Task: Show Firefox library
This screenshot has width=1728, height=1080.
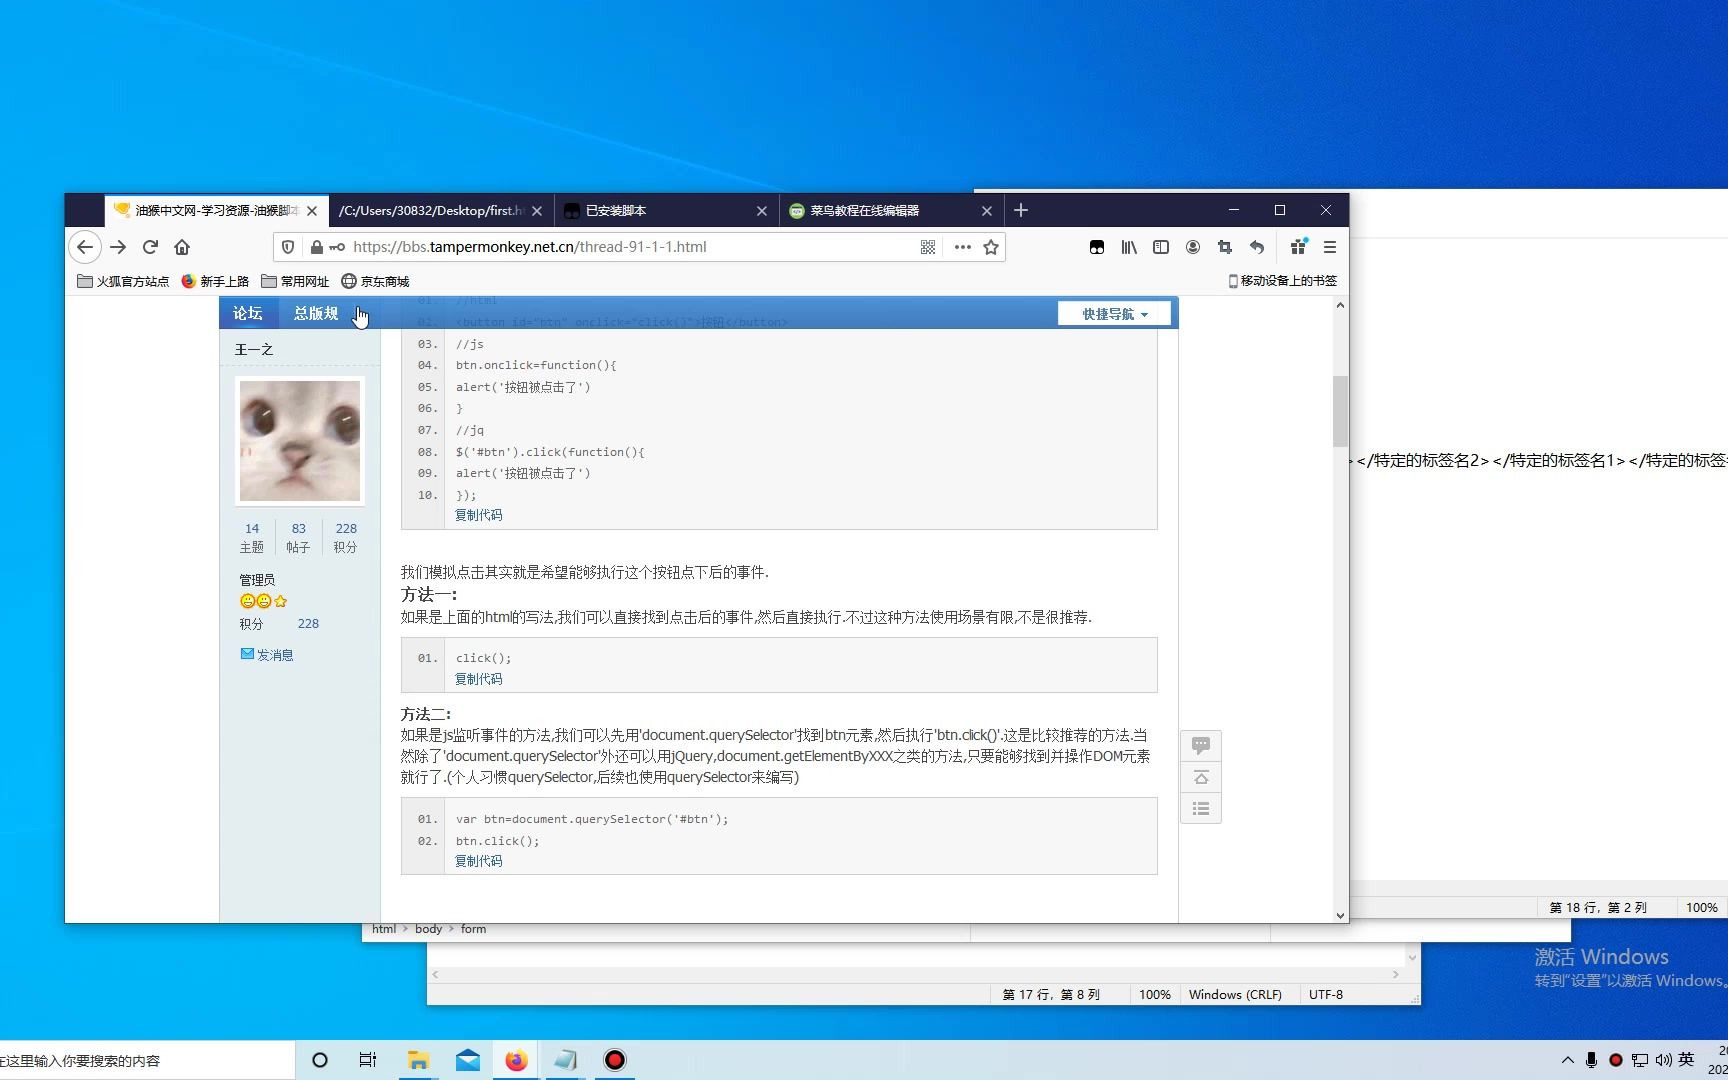Action: pos(1129,247)
